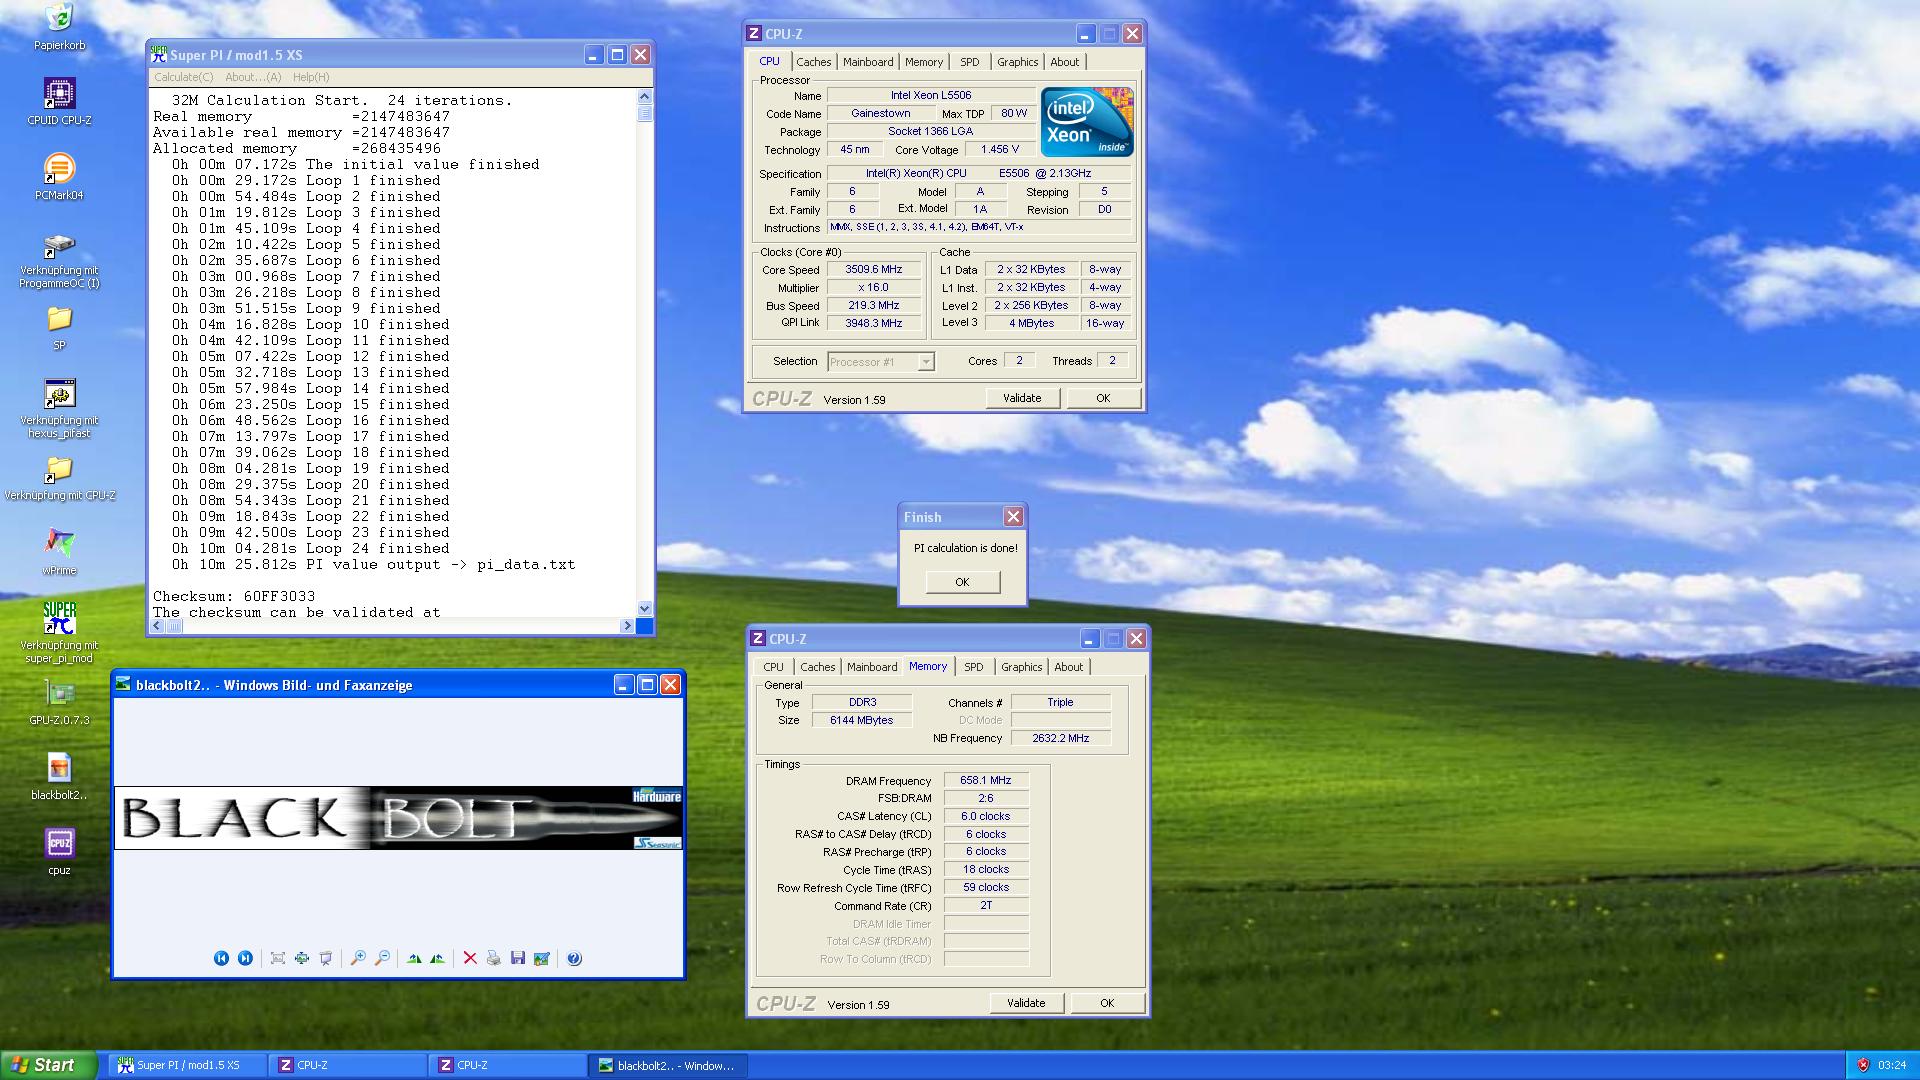Save image copy with floppy disk icon

[518, 958]
